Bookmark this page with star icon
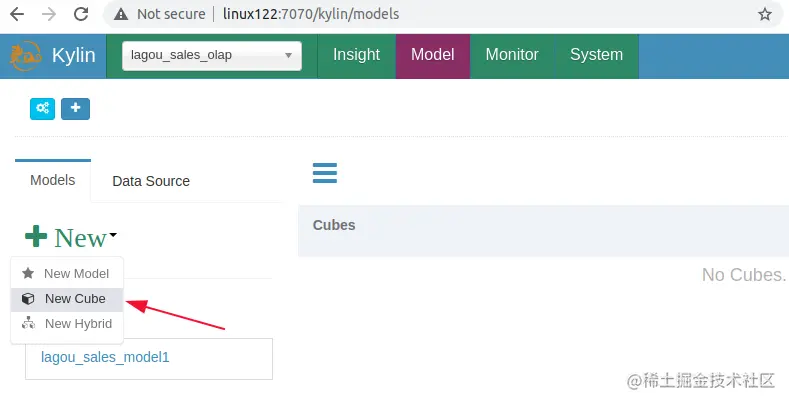Image resolution: width=789 pixels, height=404 pixels. point(765,14)
